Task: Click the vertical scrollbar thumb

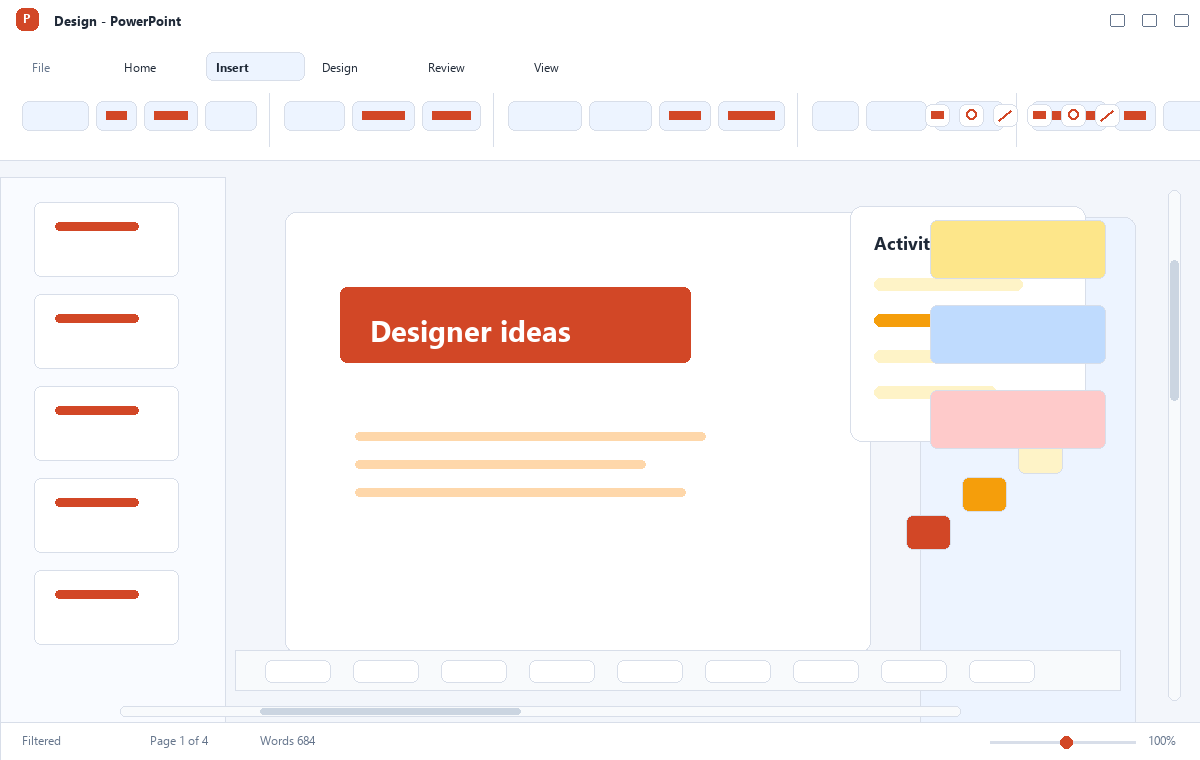Action: click(x=1174, y=330)
